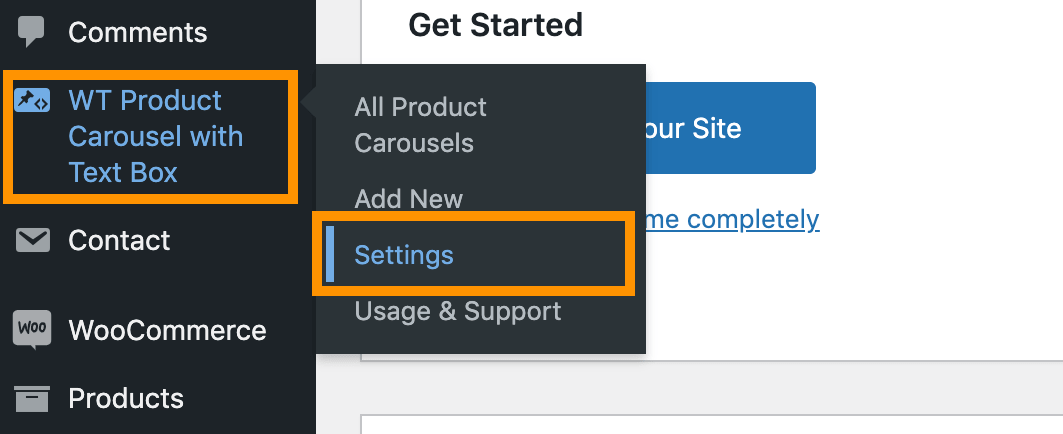Click the Products archive box icon

point(32,398)
